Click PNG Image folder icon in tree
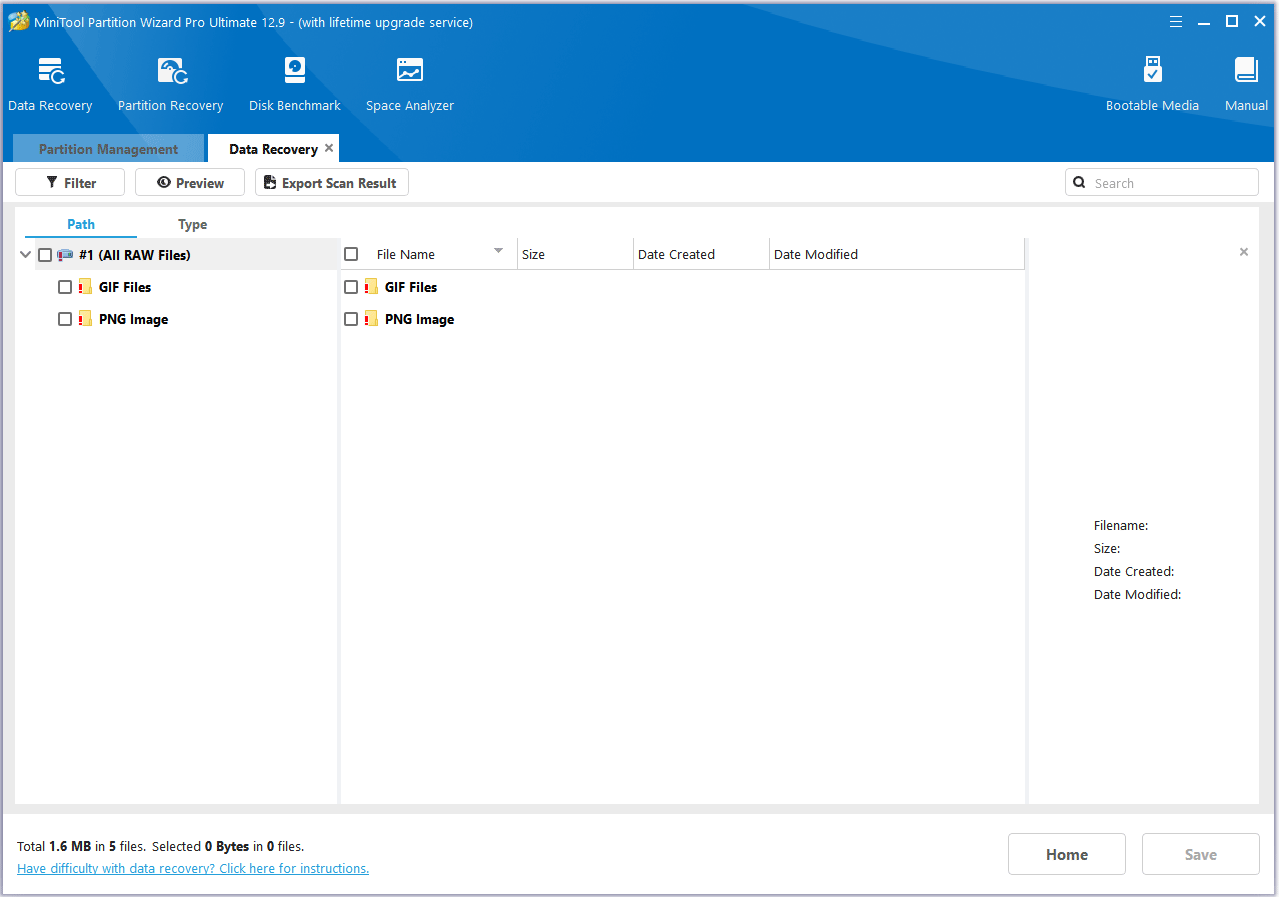Viewport: 1280px width, 897px height. click(x=85, y=319)
